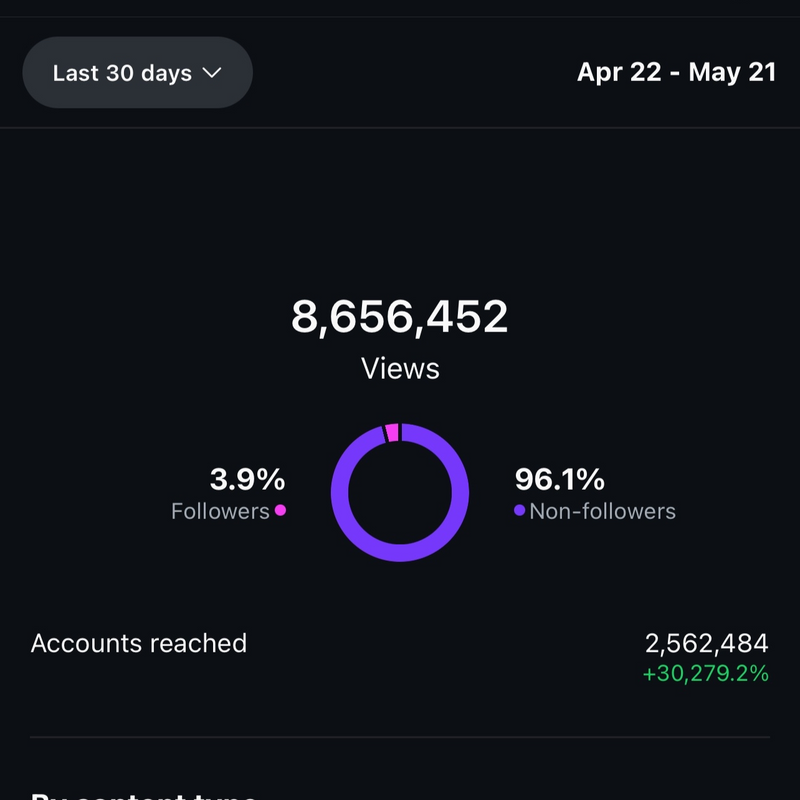
Task: Select the By content type section heading
Action: click(x=145, y=795)
